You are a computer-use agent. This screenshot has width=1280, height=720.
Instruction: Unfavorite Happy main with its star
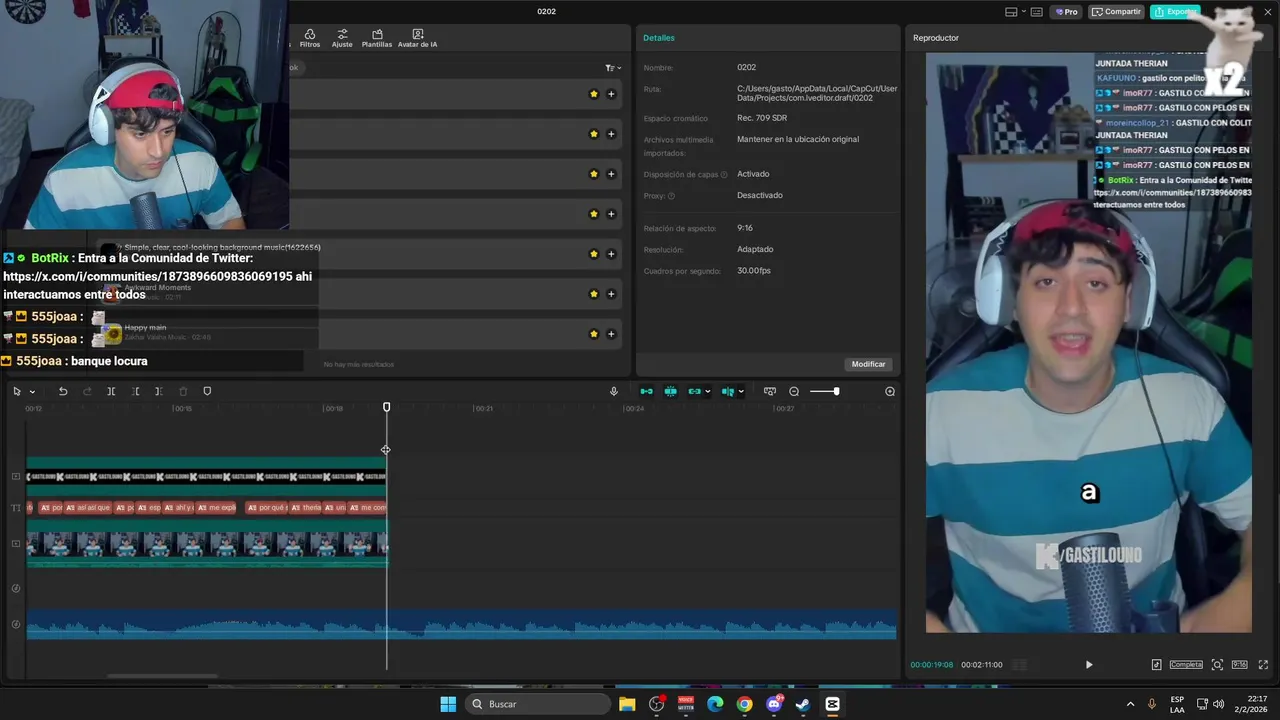pyautogui.click(x=594, y=334)
